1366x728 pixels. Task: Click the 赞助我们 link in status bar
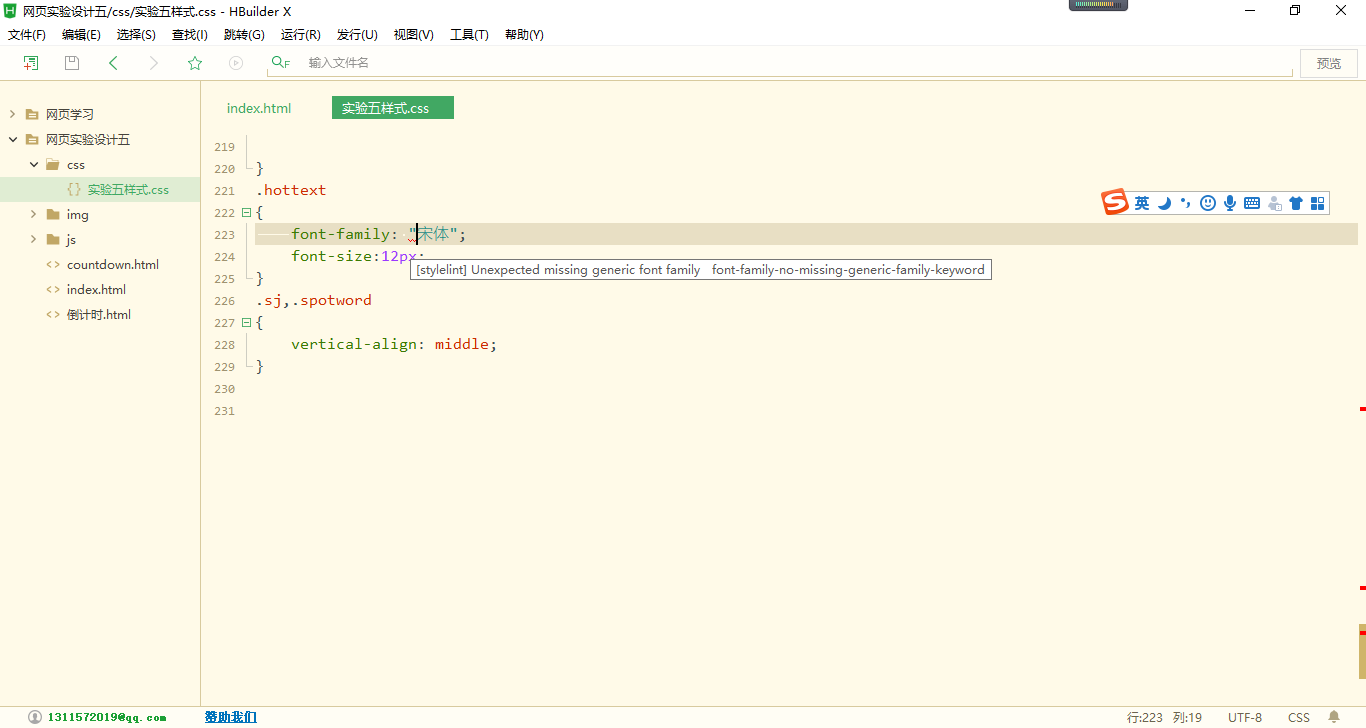click(231, 717)
